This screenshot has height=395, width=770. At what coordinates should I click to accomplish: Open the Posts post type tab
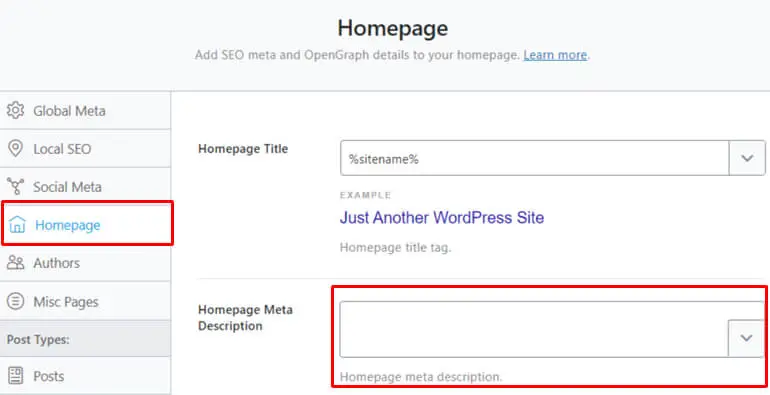click(85, 376)
